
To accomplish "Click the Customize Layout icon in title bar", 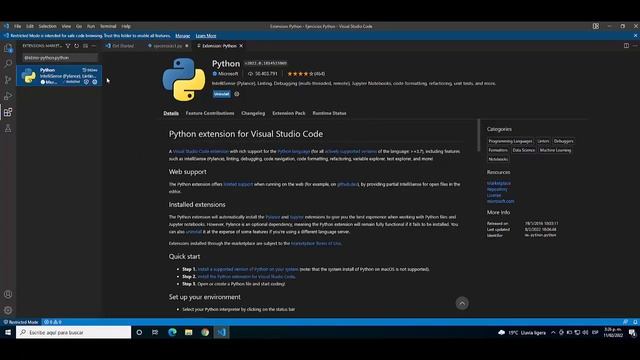I will click(596, 26).
